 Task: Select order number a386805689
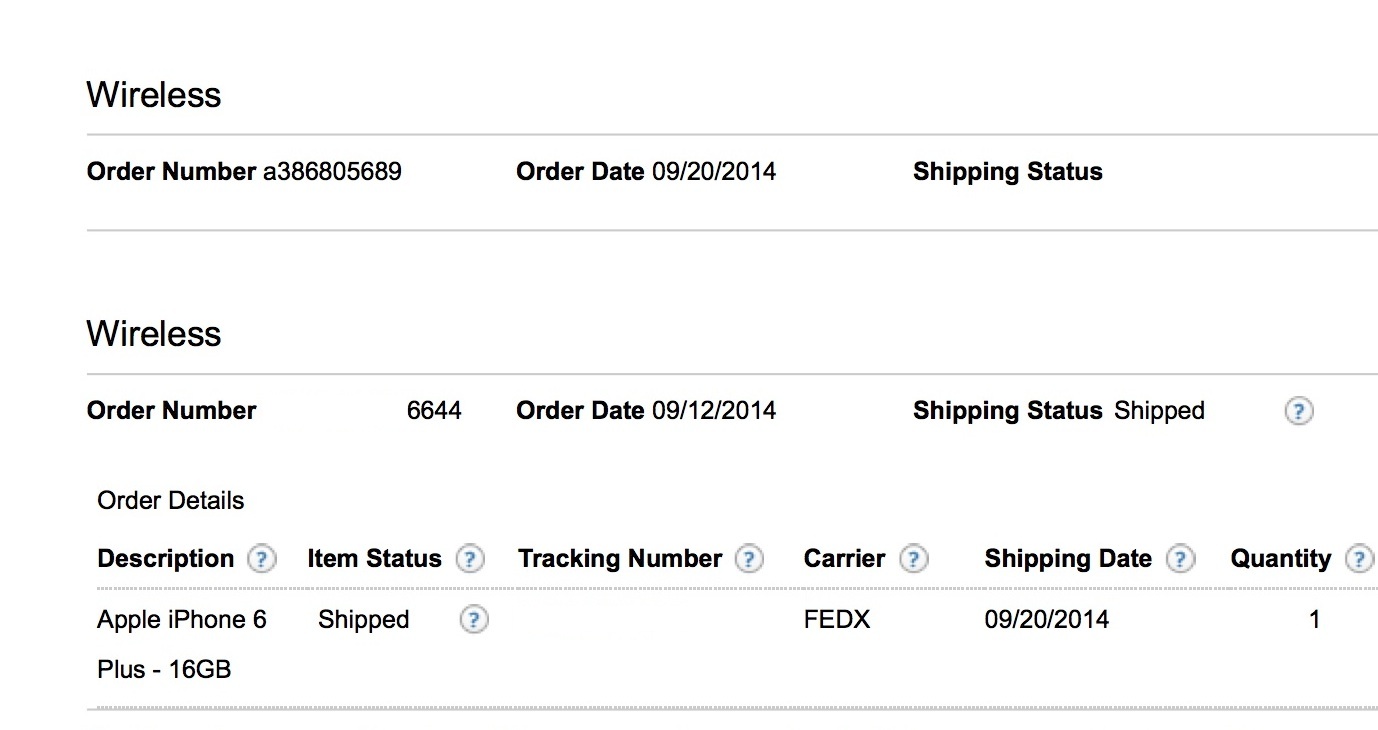tap(332, 172)
